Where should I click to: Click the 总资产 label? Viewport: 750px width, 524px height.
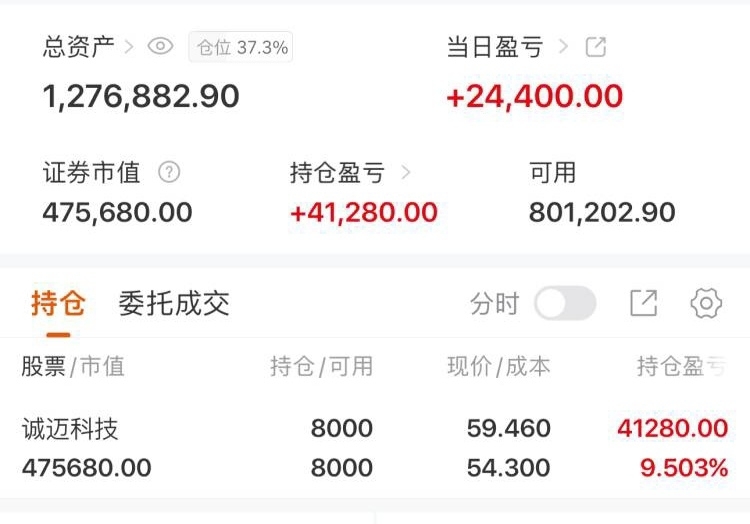[x=78, y=46]
